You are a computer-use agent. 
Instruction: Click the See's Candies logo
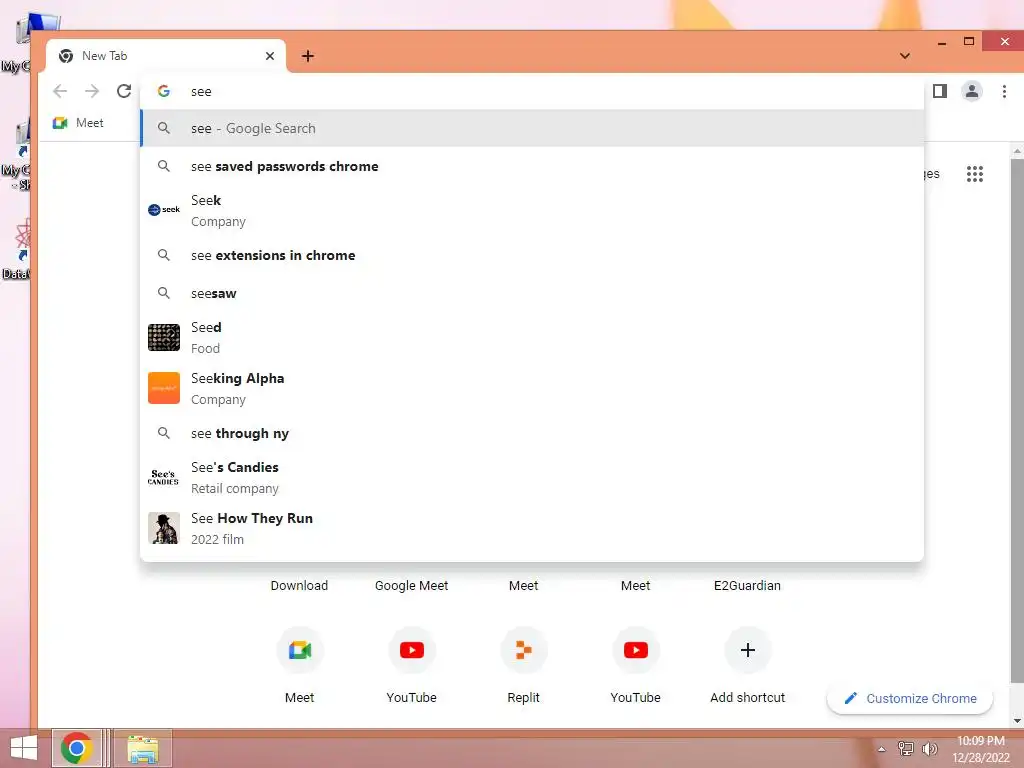pos(163,477)
